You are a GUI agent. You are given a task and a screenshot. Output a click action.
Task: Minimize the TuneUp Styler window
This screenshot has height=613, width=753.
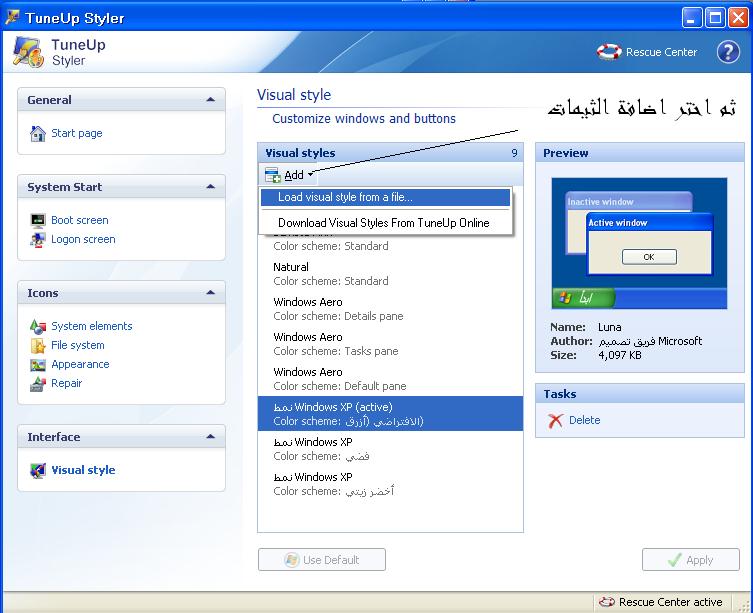click(x=692, y=18)
